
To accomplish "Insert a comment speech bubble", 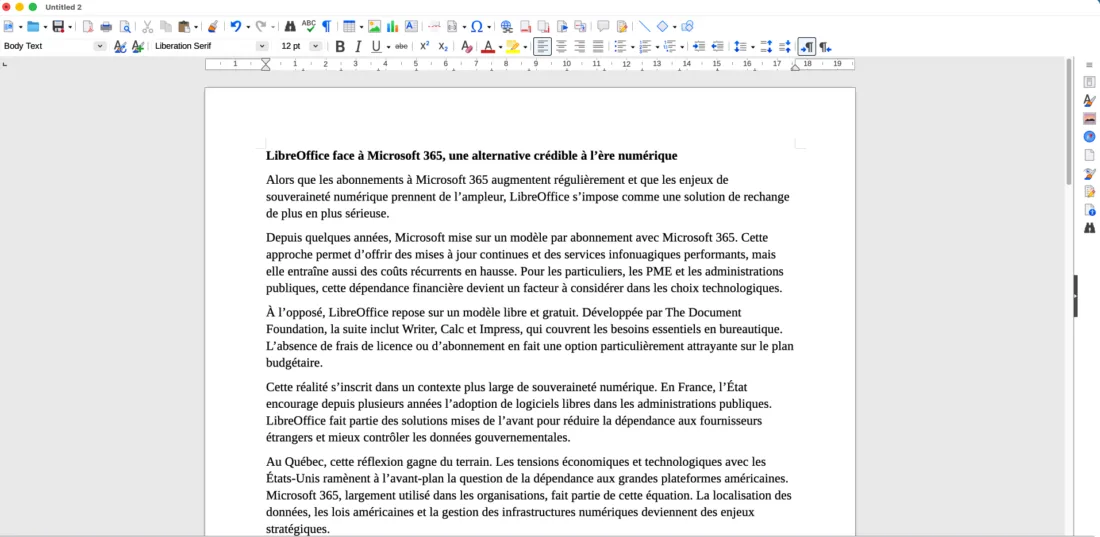I will (x=603, y=27).
